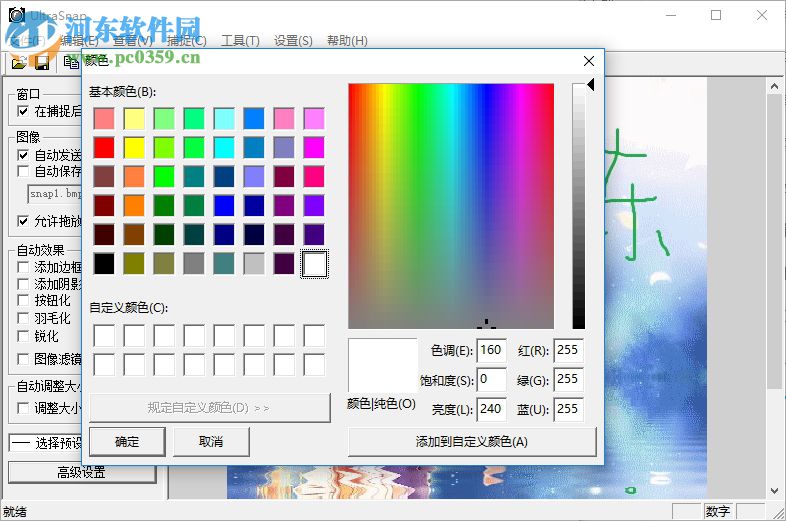Select the cyan basic color swatch
Viewport: 786px width, 521px height.
click(224, 147)
